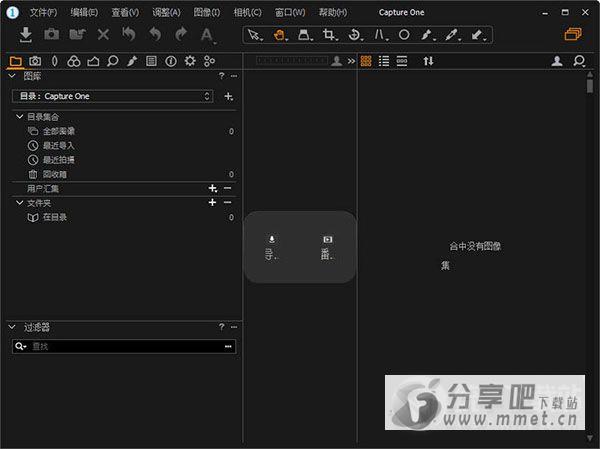Toggle the multi-view orange stacked windows icon
The image size is (600, 449).
[x=573, y=34]
